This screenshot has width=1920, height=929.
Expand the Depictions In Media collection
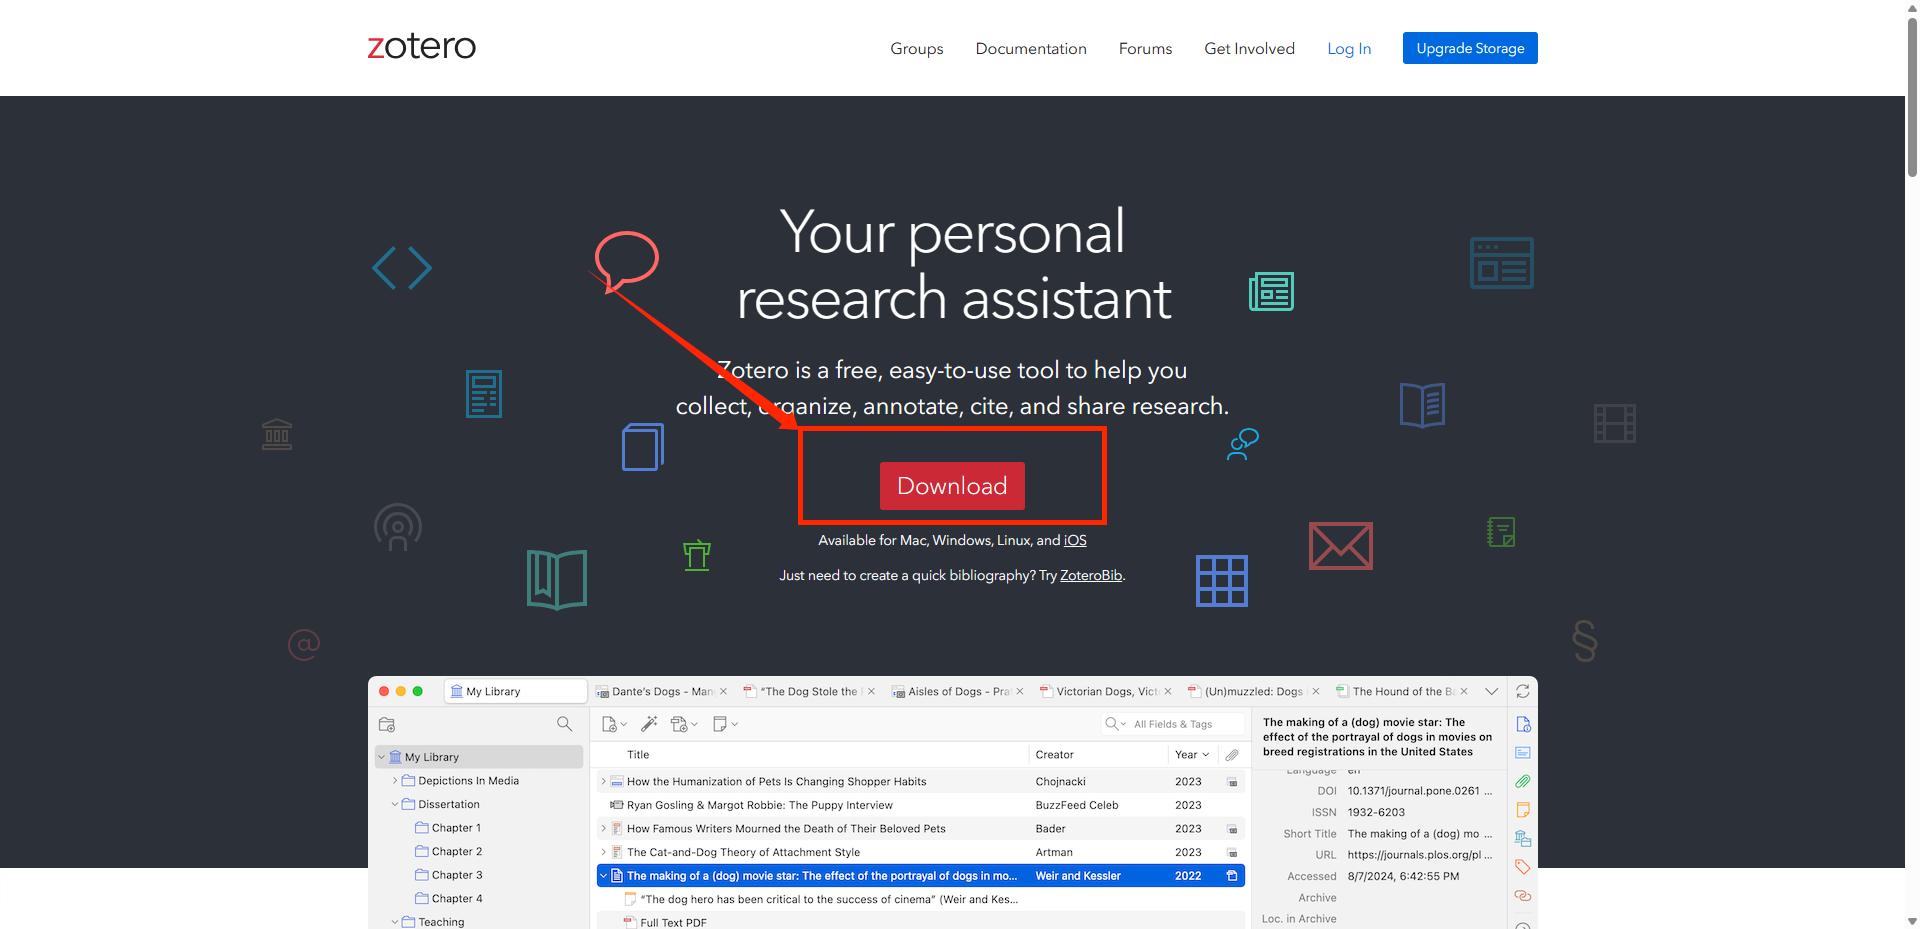click(x=395, y=781)
